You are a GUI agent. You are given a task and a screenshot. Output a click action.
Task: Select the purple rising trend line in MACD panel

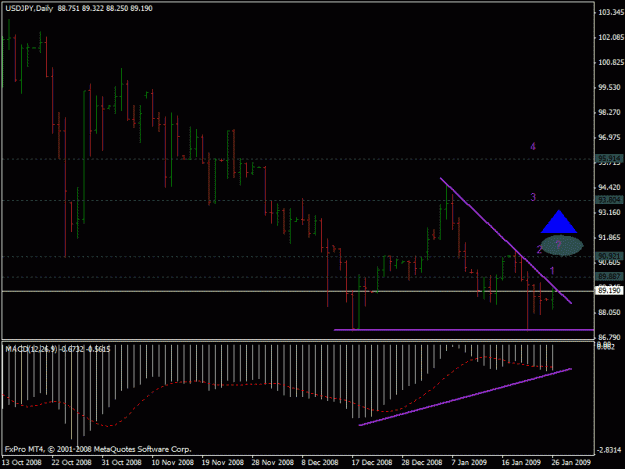[465, 397]
